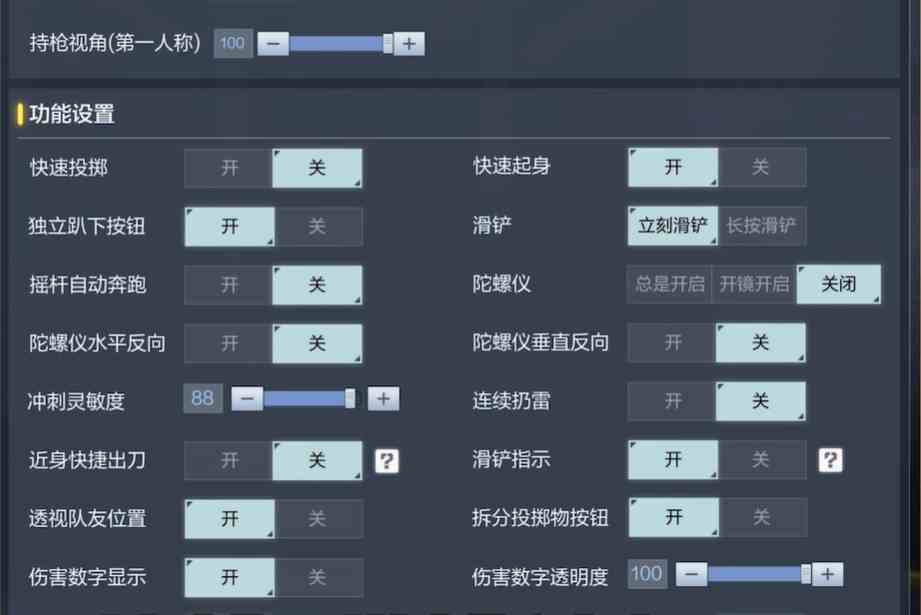The width and height of the screenshot is (921, 615).
Task: Decrease 持枪视角(第一人称) with minus button
Action: 273,44
